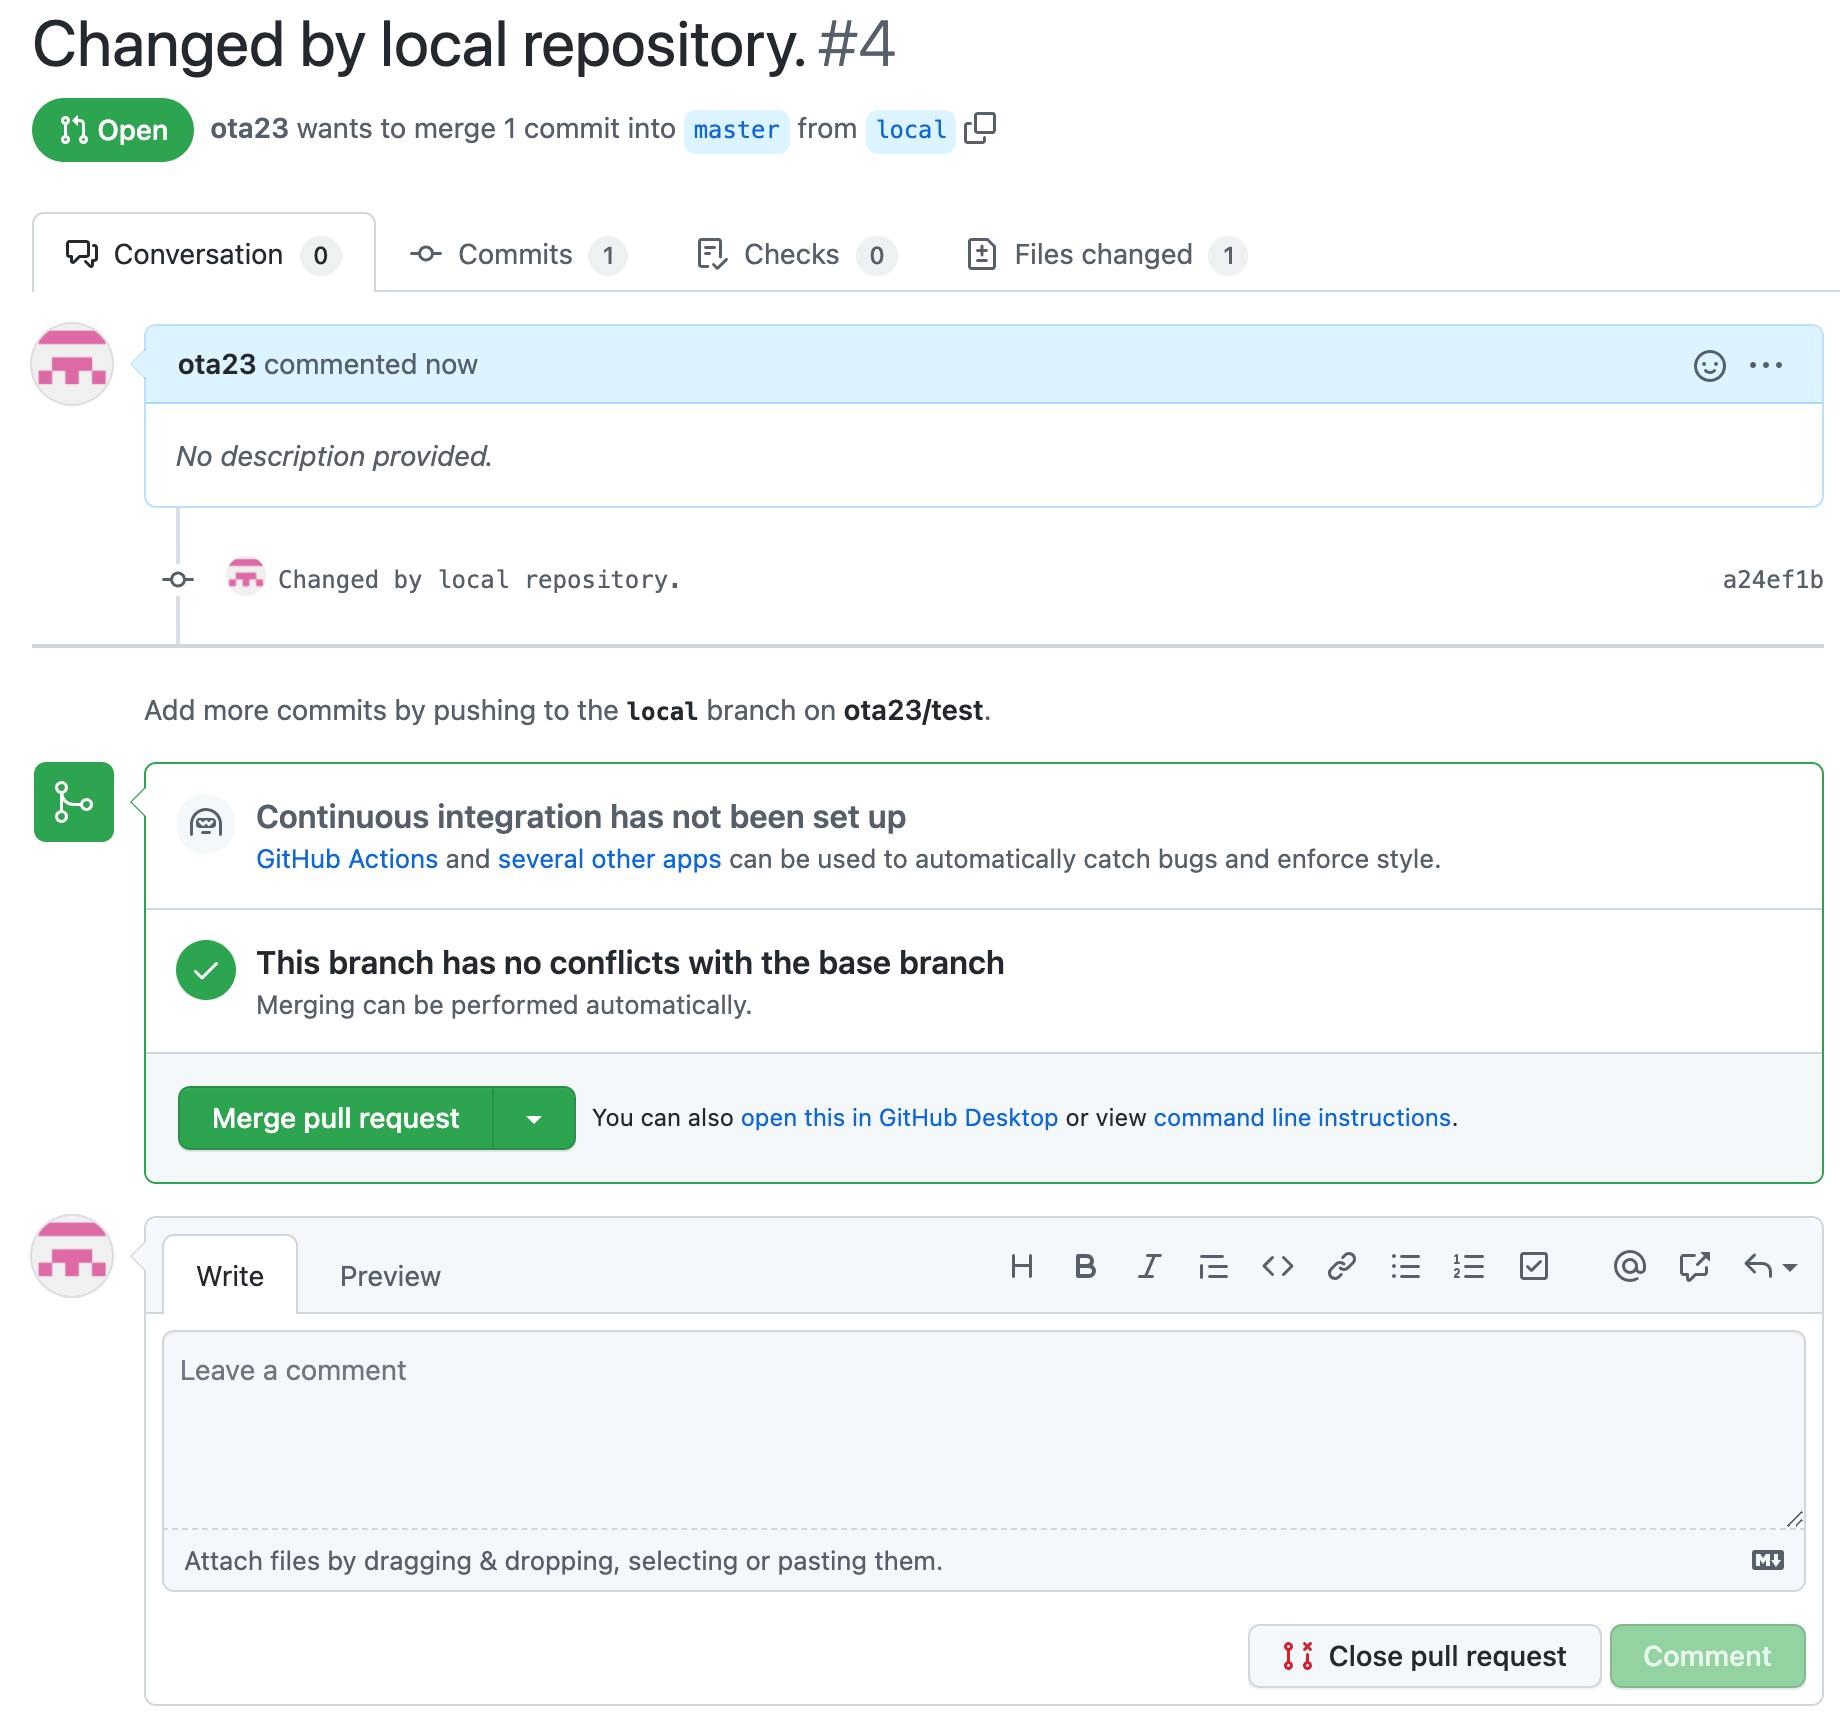This screenshot has height=1722, width=1840.
Task: Insert a numbered list
Action: 1469,1267
